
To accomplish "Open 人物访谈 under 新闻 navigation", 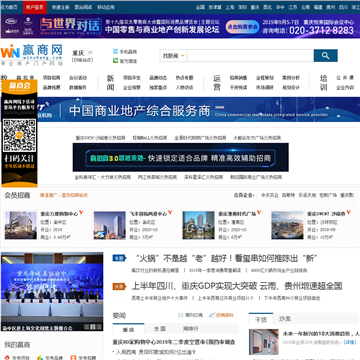I will [x=184, y=87].
